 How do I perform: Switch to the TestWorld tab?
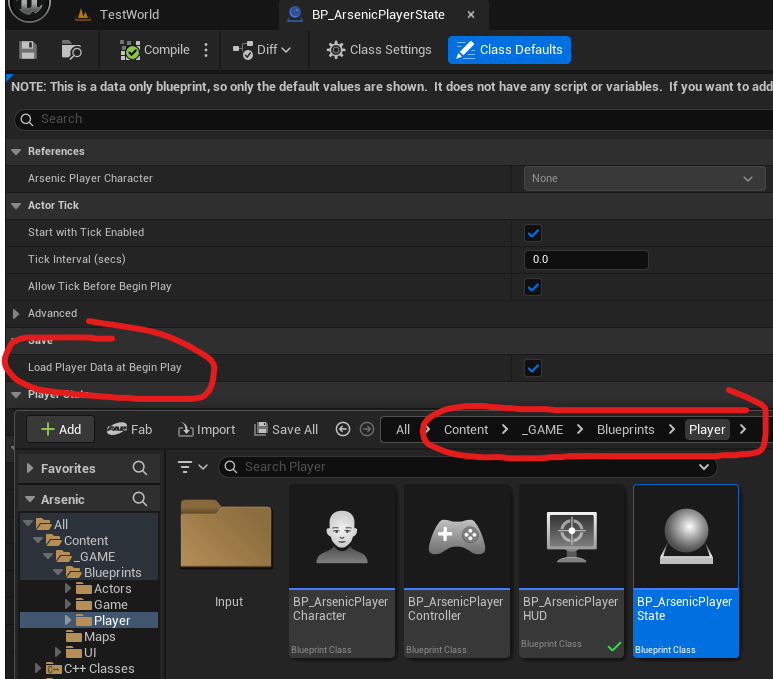pos(117,14)
